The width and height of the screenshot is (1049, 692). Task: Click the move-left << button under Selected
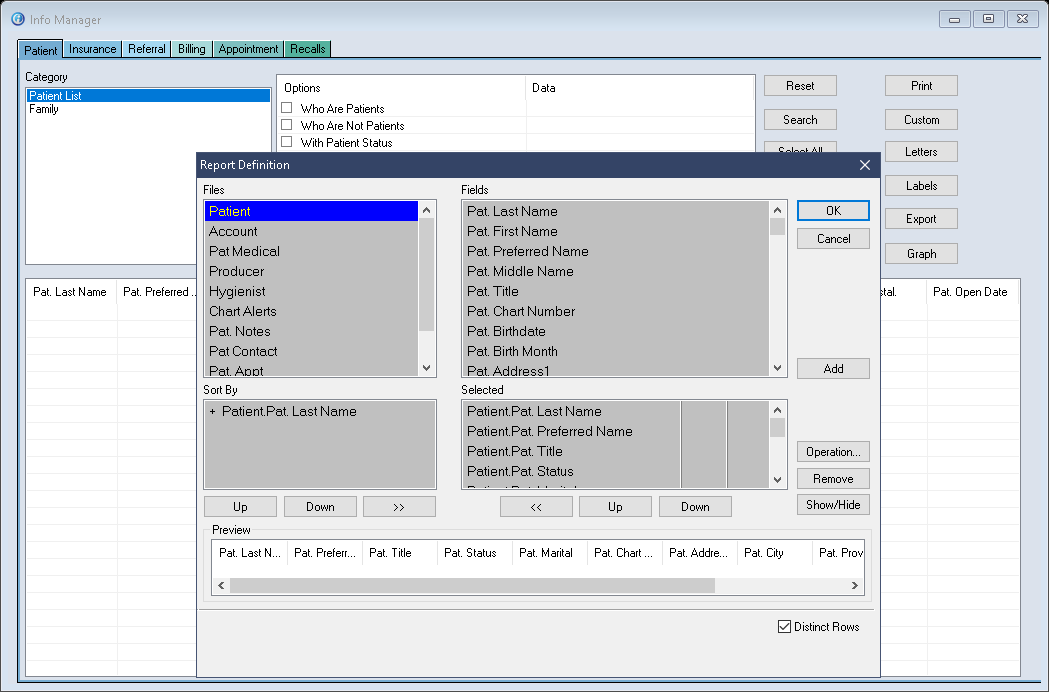click(x=536, y=507)
